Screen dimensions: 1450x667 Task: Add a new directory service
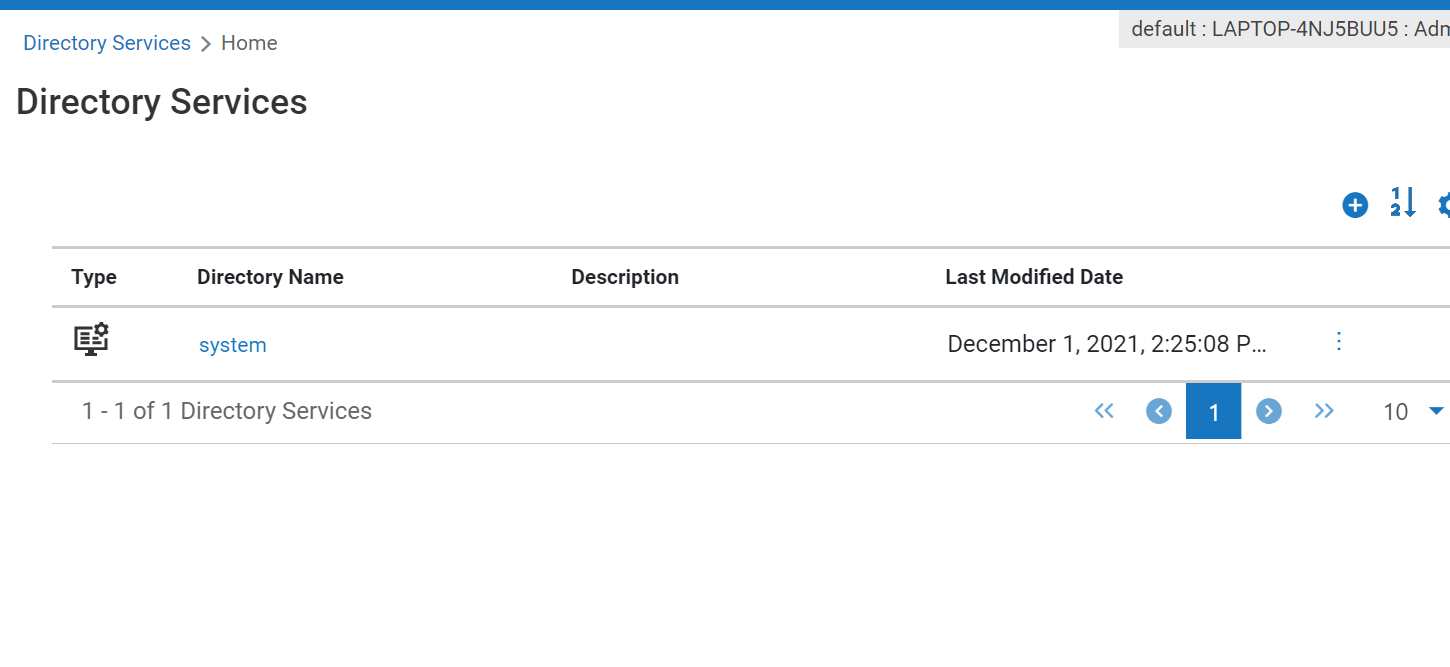(1355, 205)
